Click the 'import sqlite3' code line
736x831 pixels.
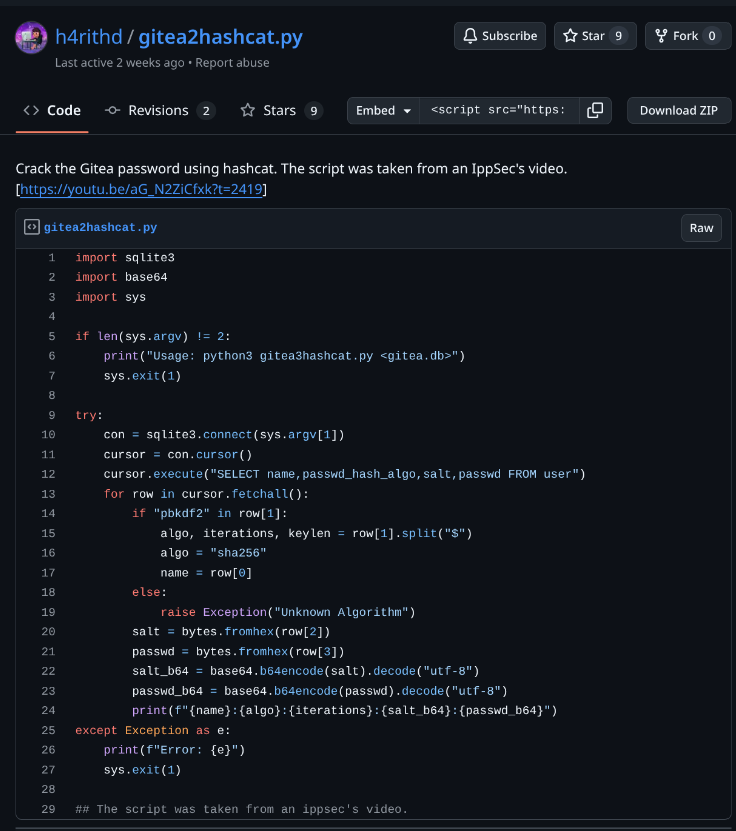pos(125,258)
